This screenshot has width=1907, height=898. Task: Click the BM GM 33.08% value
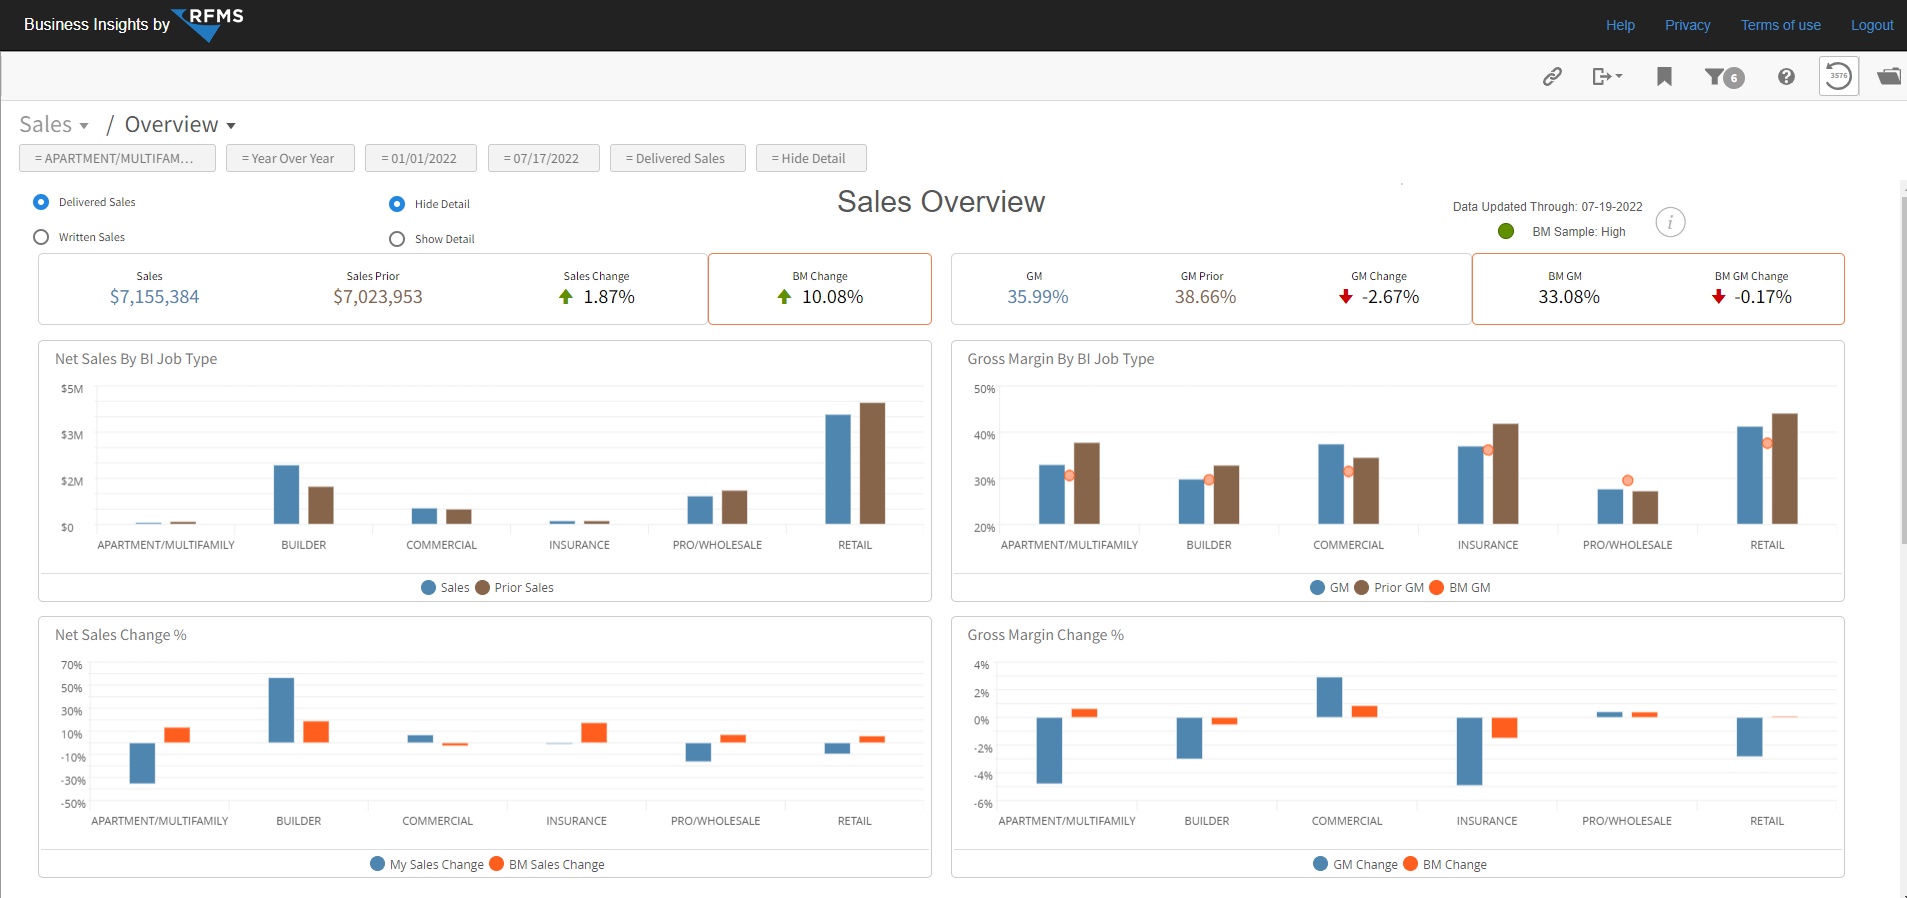(x=1569, y=297)
